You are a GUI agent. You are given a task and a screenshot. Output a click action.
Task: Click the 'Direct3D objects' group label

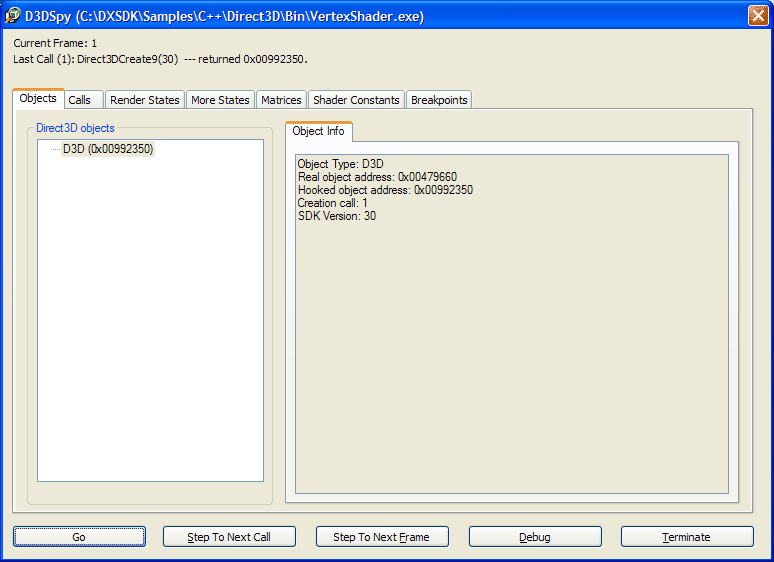(x=75, y=128)
